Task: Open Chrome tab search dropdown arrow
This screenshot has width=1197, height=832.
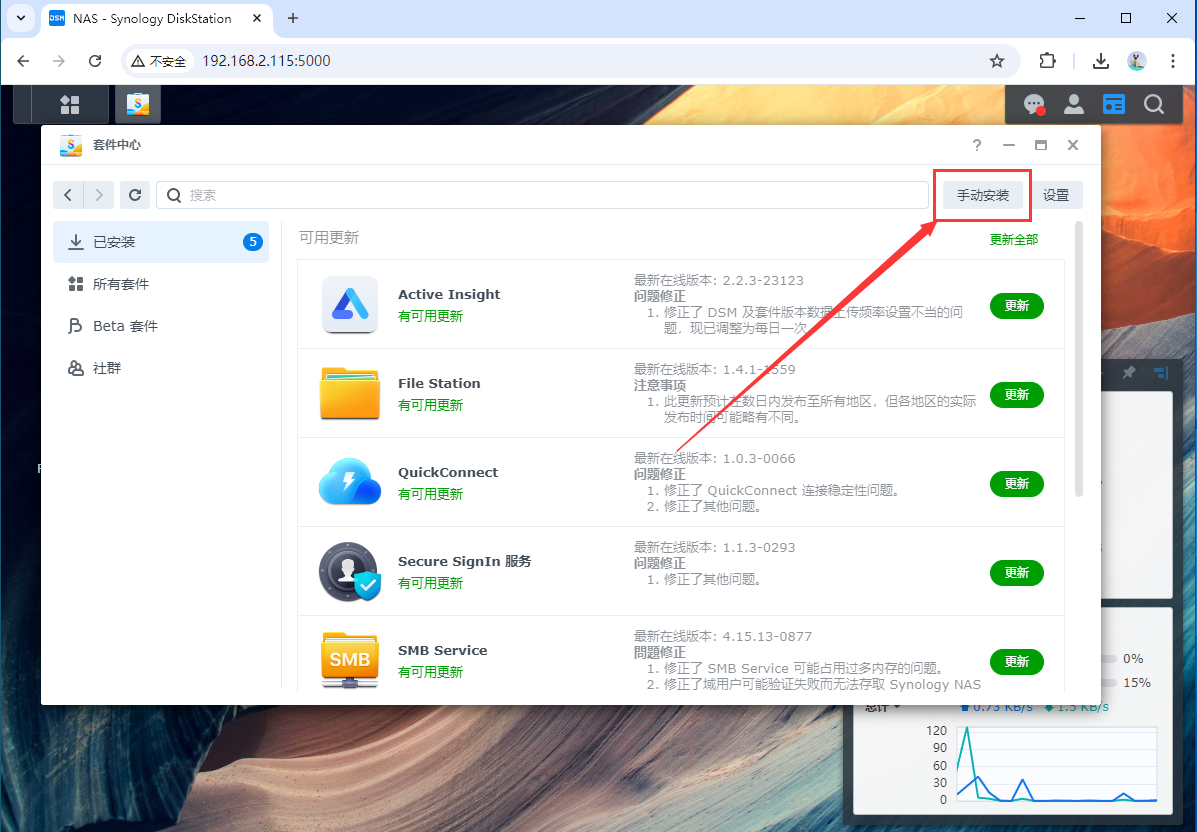Action: (x=21, y=18)
